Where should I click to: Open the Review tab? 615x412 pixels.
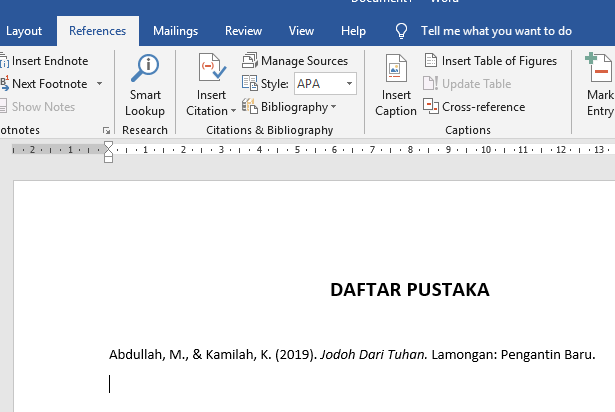click(243, 31)
